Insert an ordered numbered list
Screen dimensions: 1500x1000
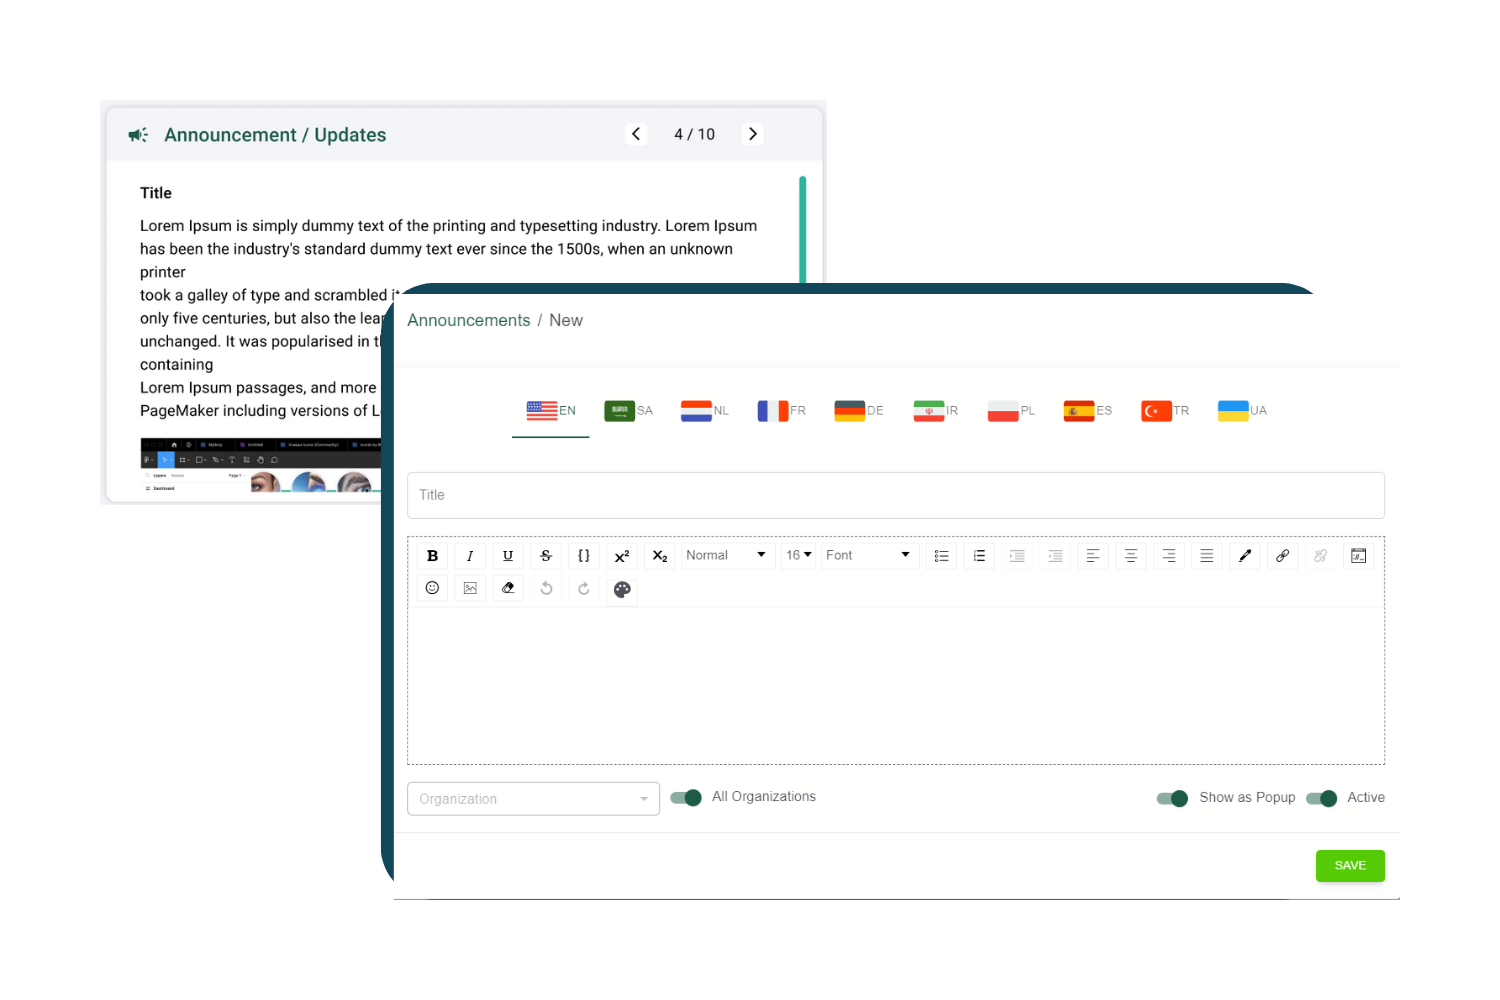click(979, 556)
